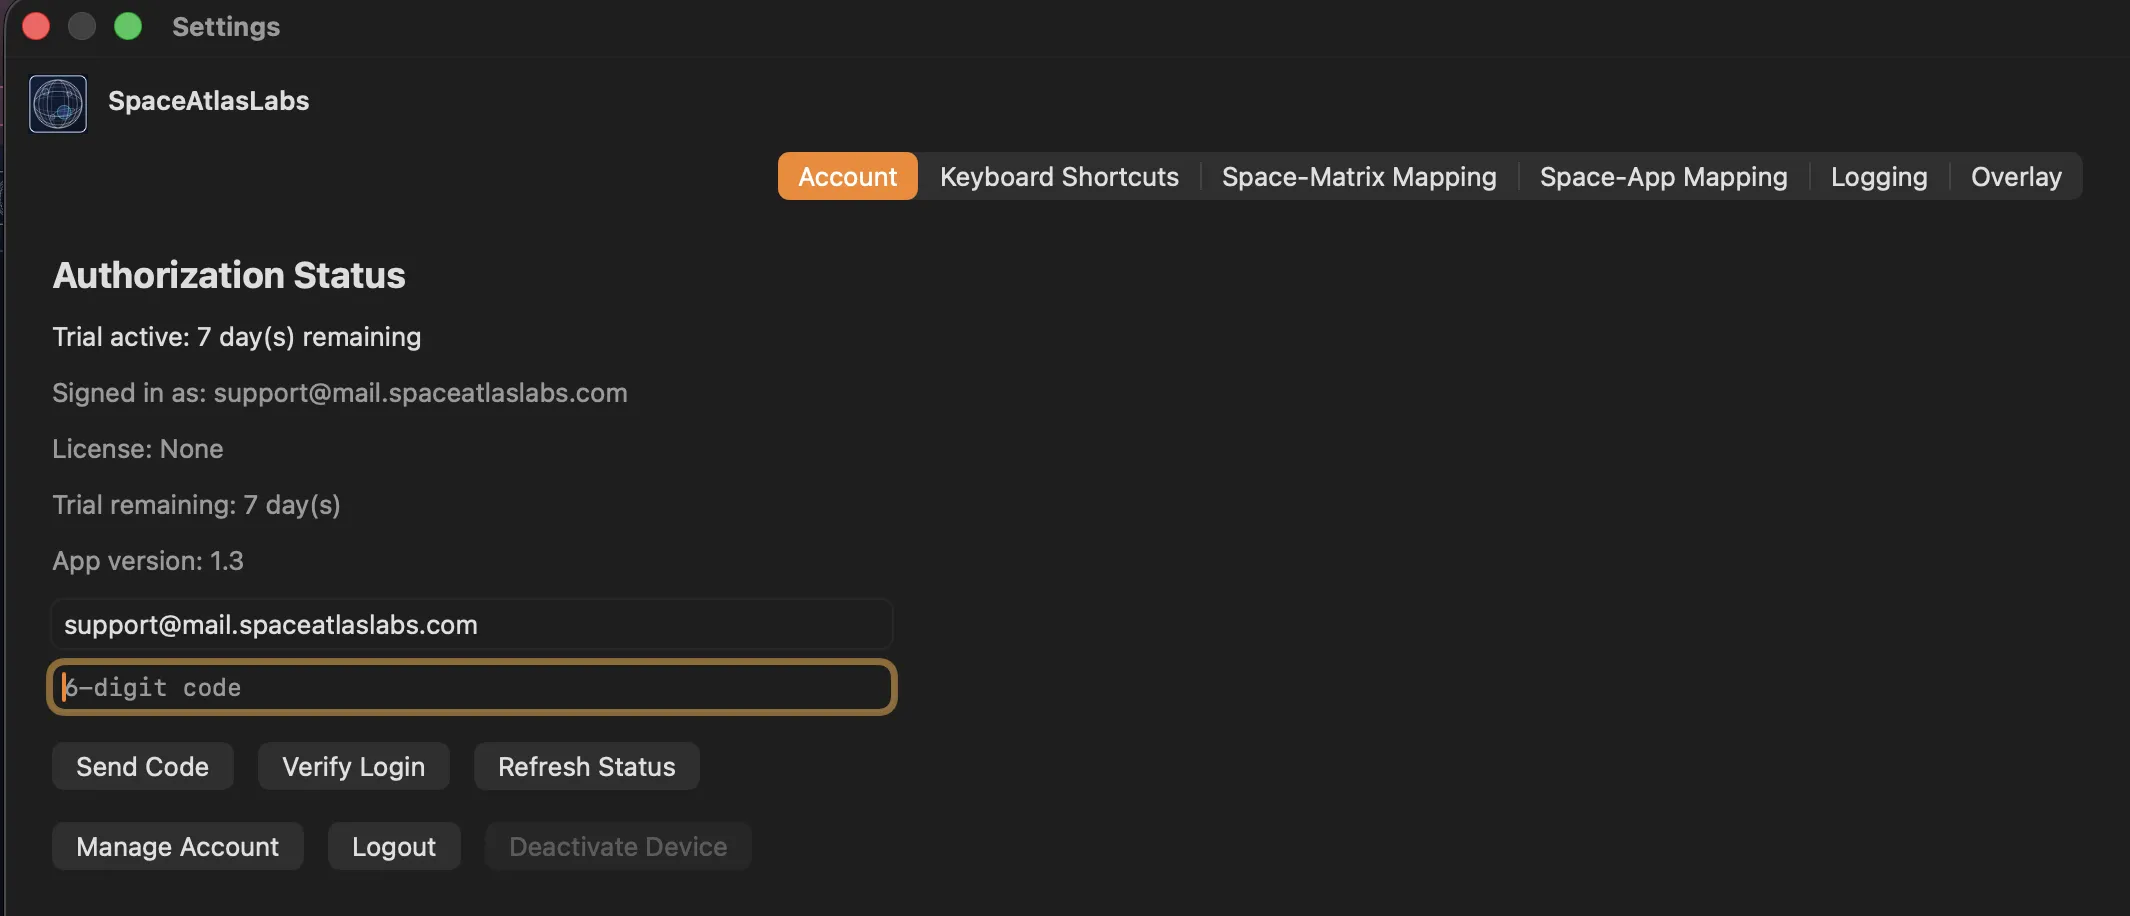Click the Deactivate Device button
The height and width of the screenshot is (916, 2130).
point(617,845)
